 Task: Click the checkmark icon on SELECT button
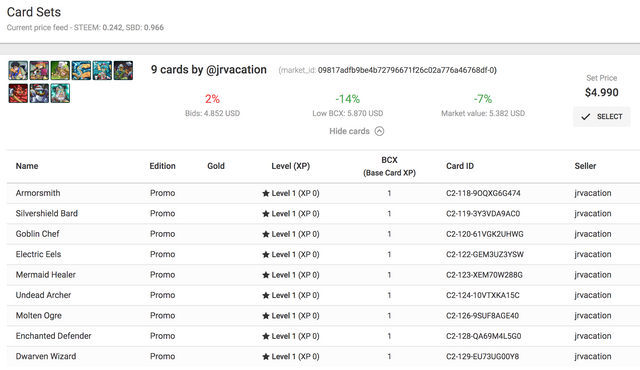point(586,117)
